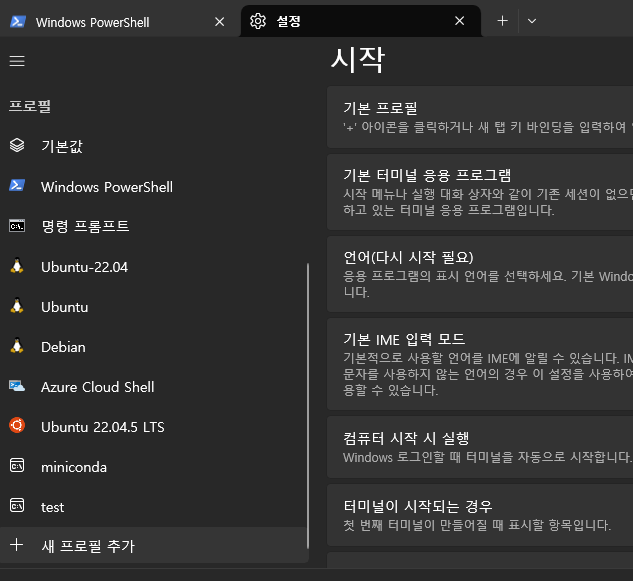Click the penguin icon next to Ubuntu-22.04
Screen dimensions: 633x581
[x=17, y=266]
